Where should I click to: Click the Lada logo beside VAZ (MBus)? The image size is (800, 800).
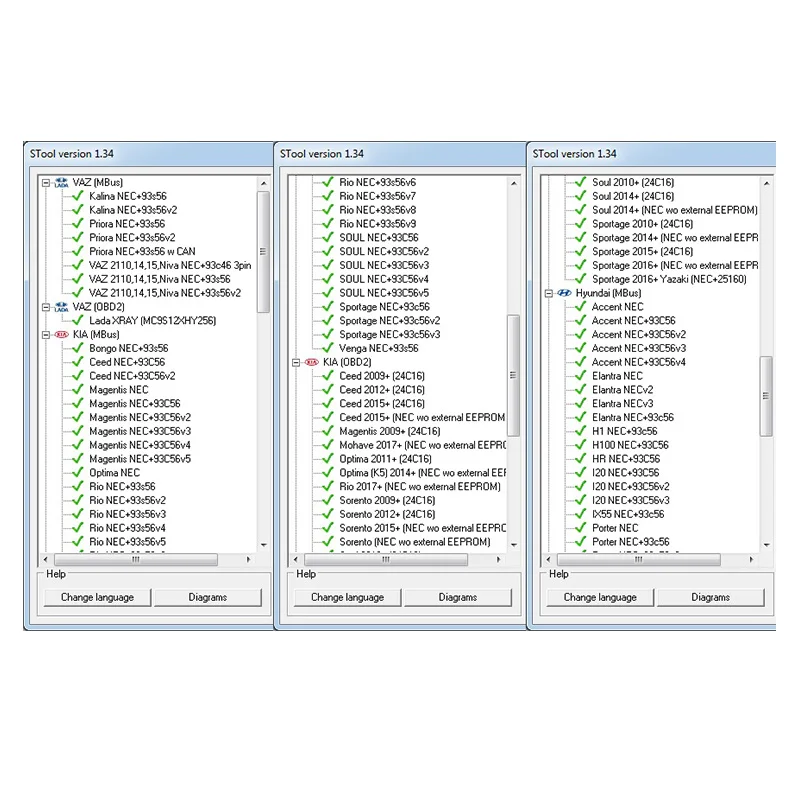click(x=61, y=183)
